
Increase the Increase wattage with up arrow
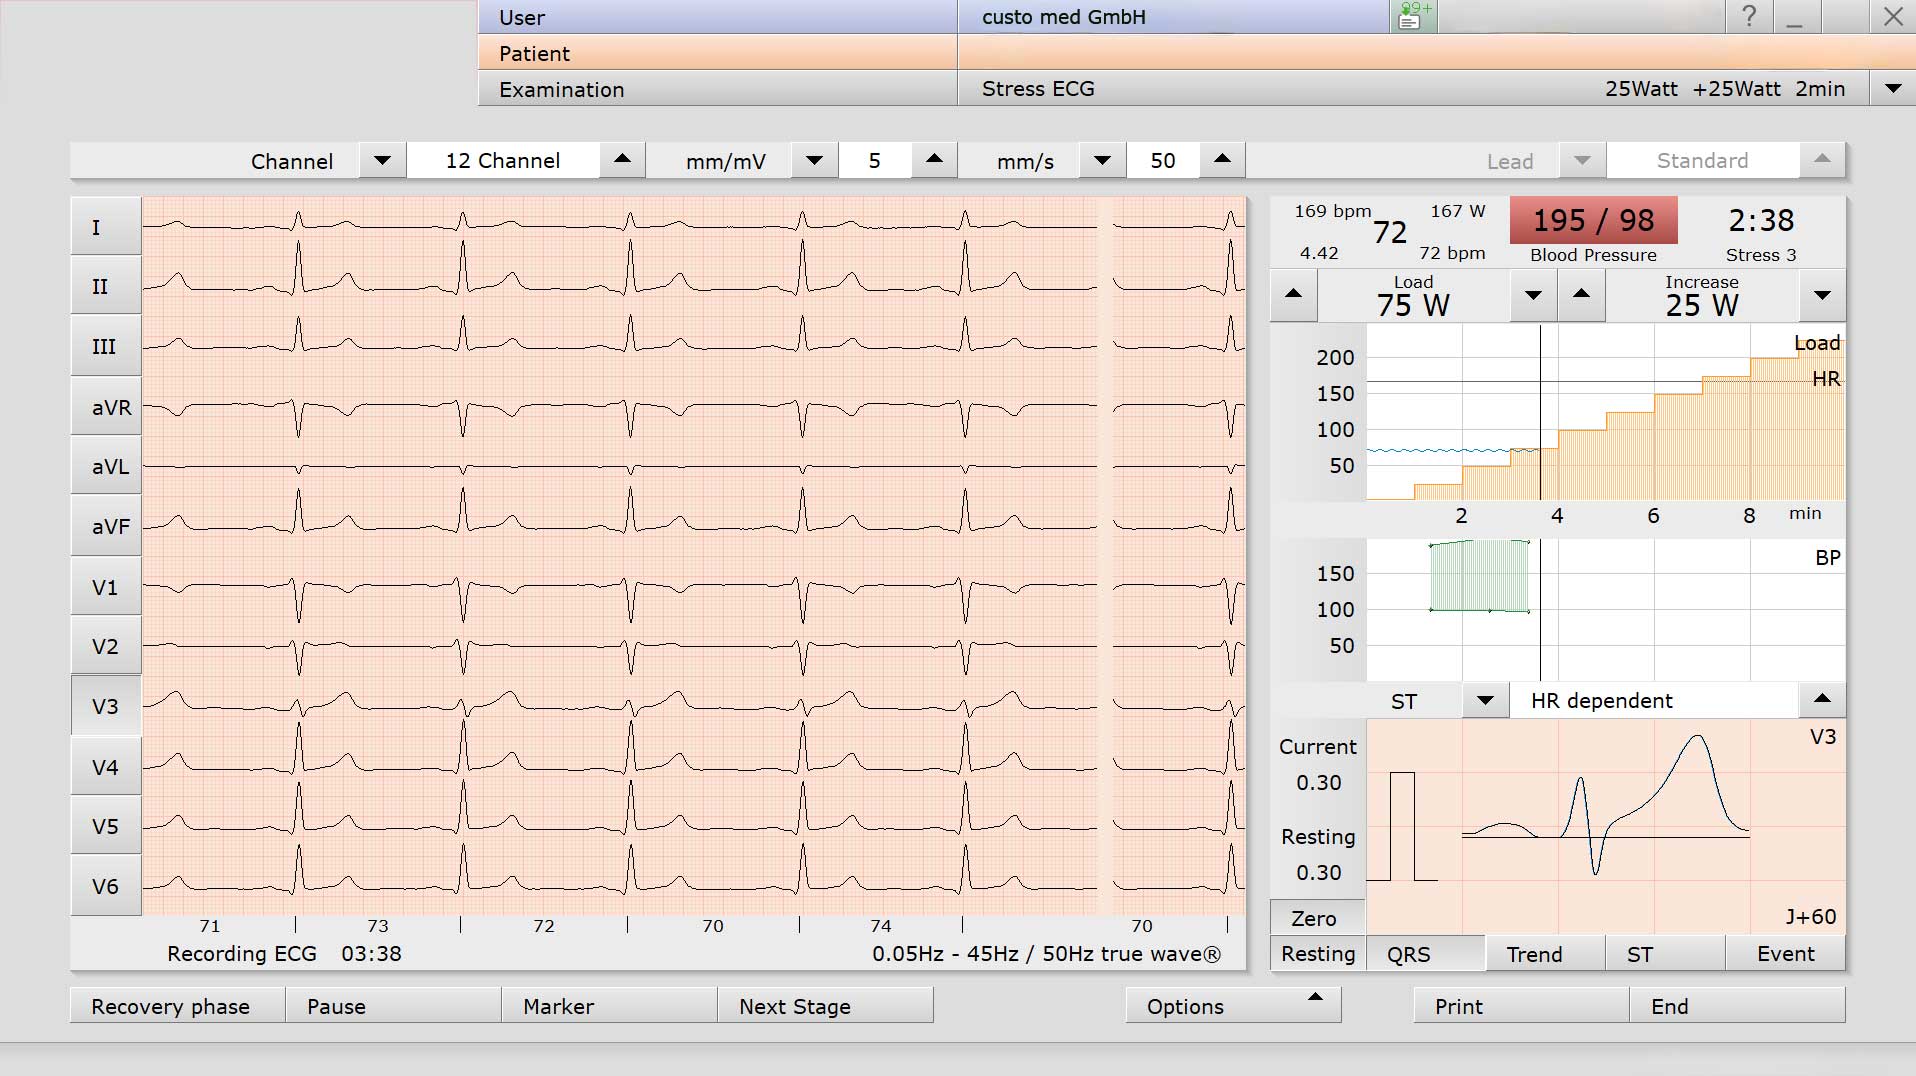(1581, 295)
